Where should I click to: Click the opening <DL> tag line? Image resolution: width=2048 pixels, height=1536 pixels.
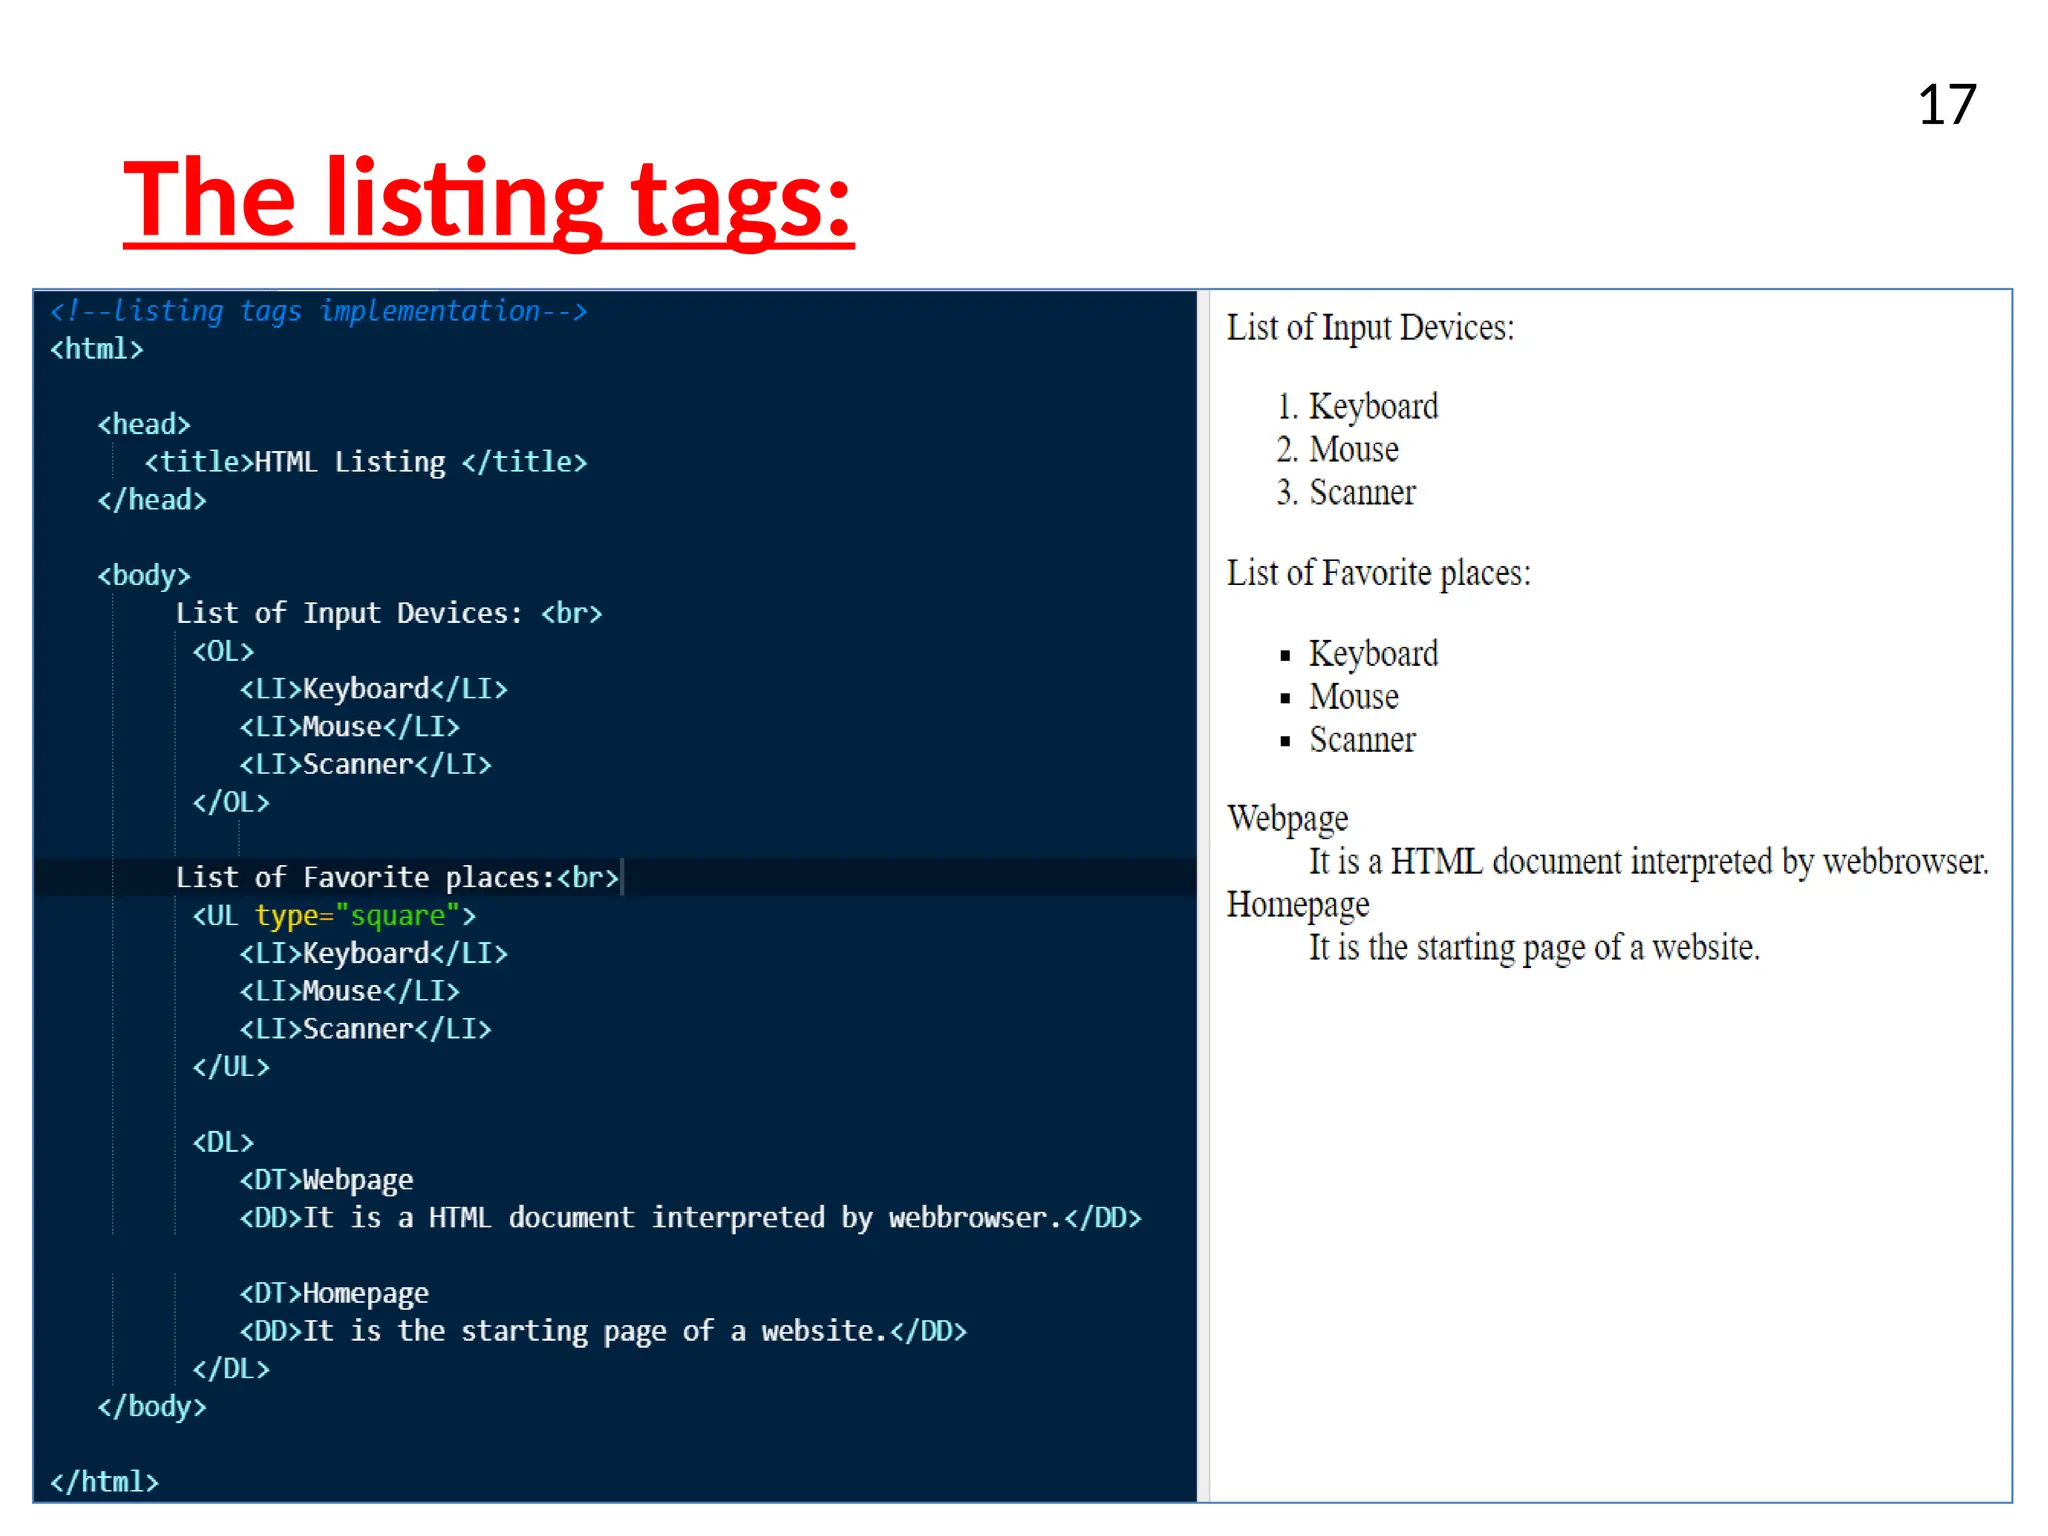(x=223, y=1142)
